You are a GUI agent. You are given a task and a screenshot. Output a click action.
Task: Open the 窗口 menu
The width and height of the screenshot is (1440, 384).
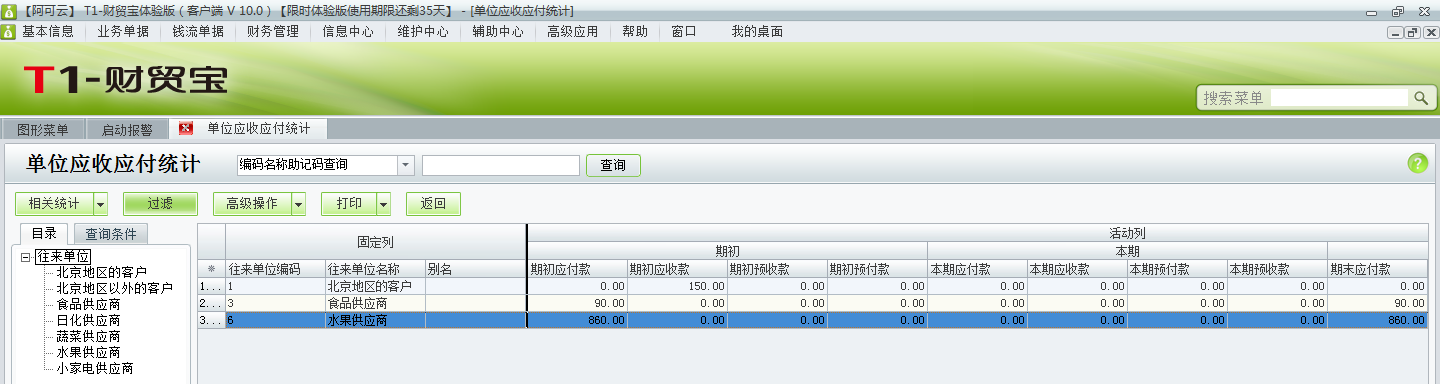pos(684,31)
